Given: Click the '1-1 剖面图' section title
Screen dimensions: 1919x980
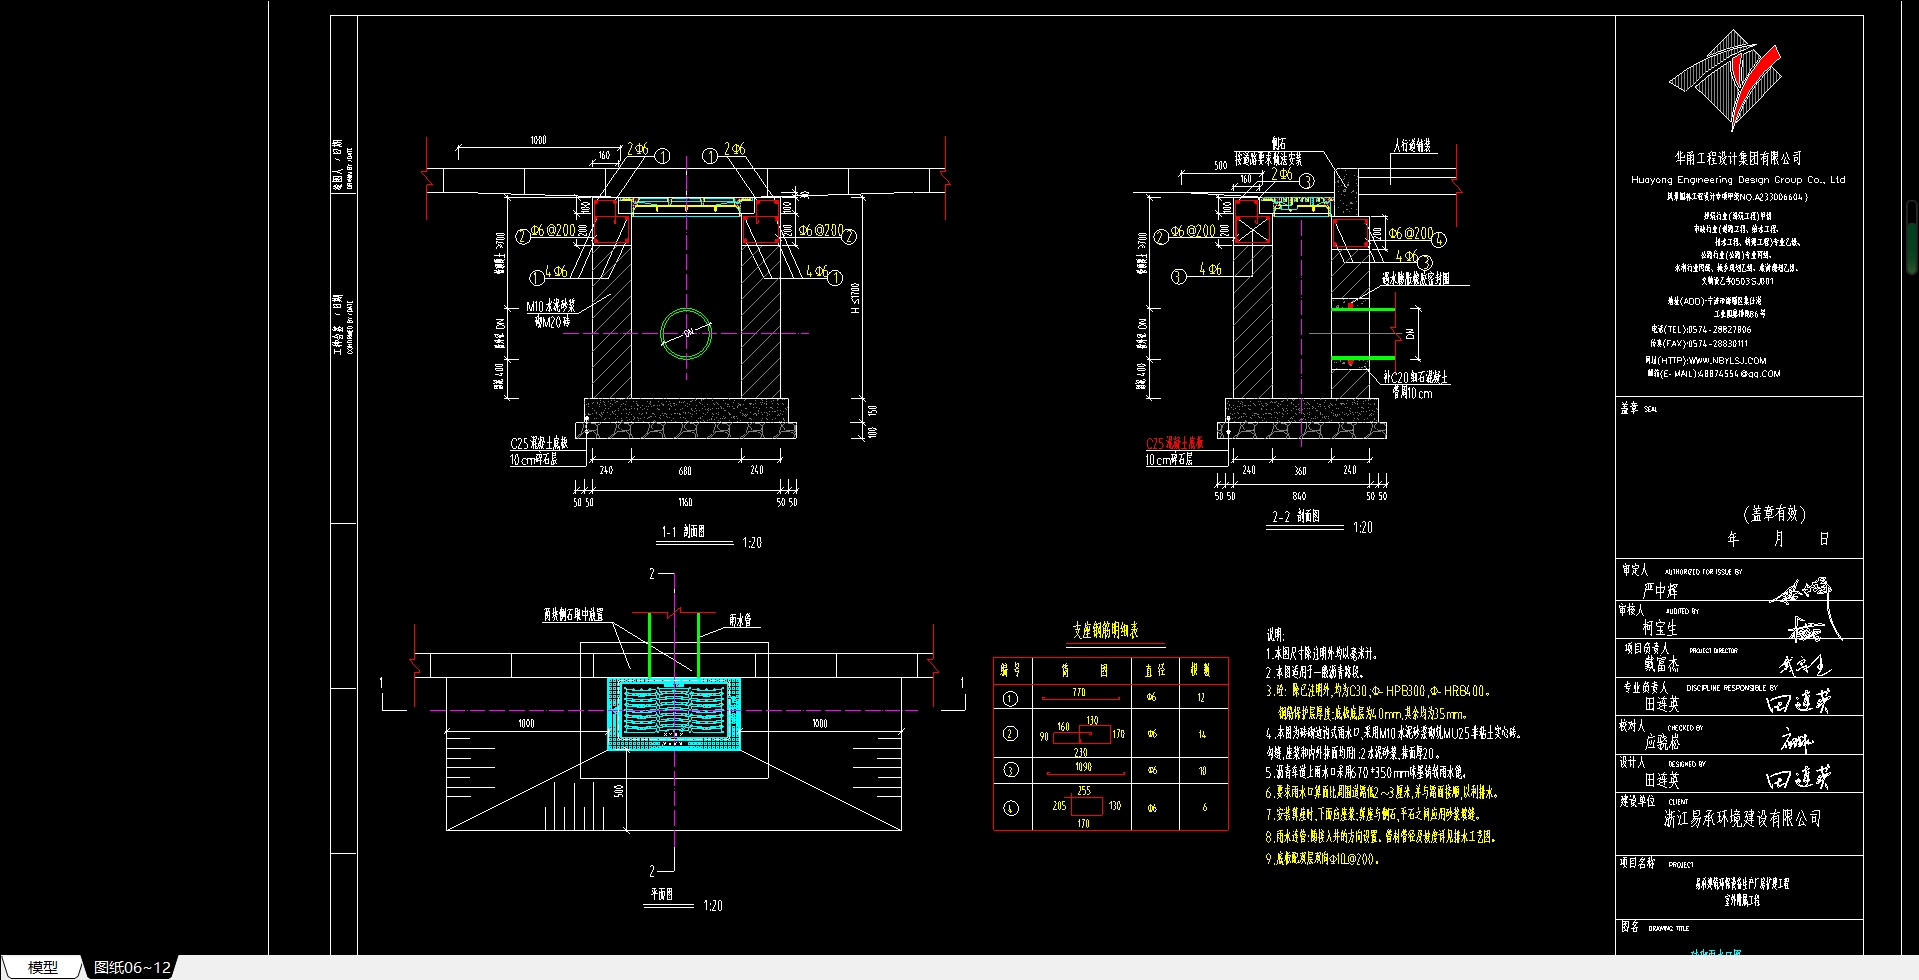Looking at the screenshot, I should [683, 531].
